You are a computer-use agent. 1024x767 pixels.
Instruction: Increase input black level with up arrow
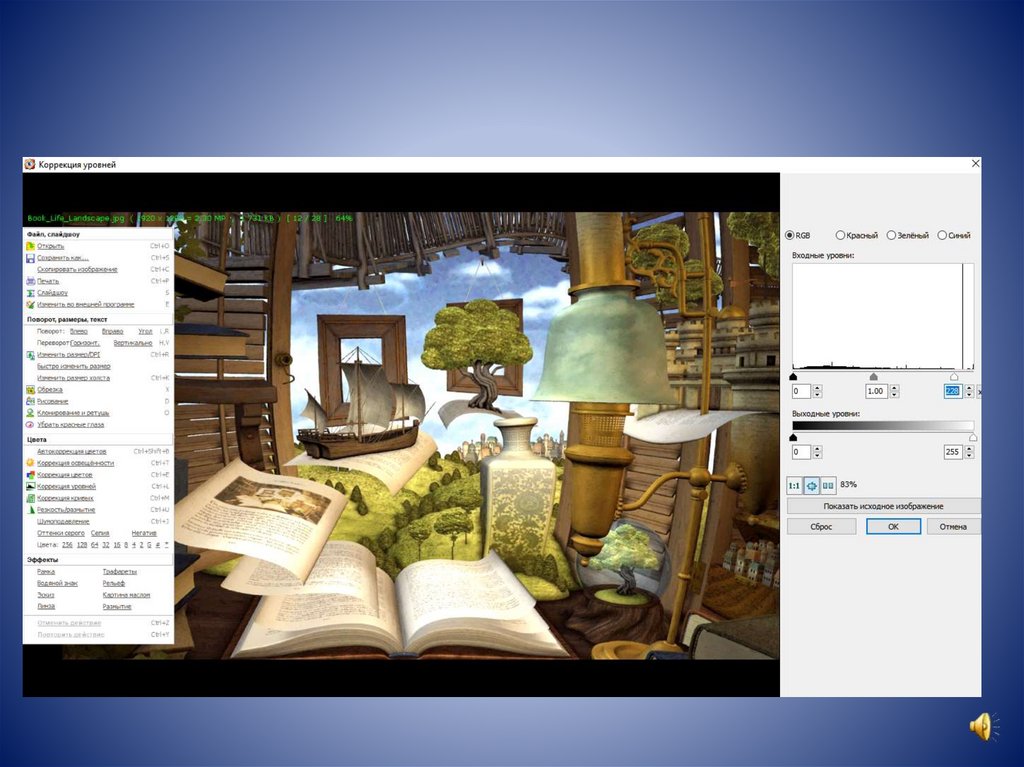[x=818, y=389]
